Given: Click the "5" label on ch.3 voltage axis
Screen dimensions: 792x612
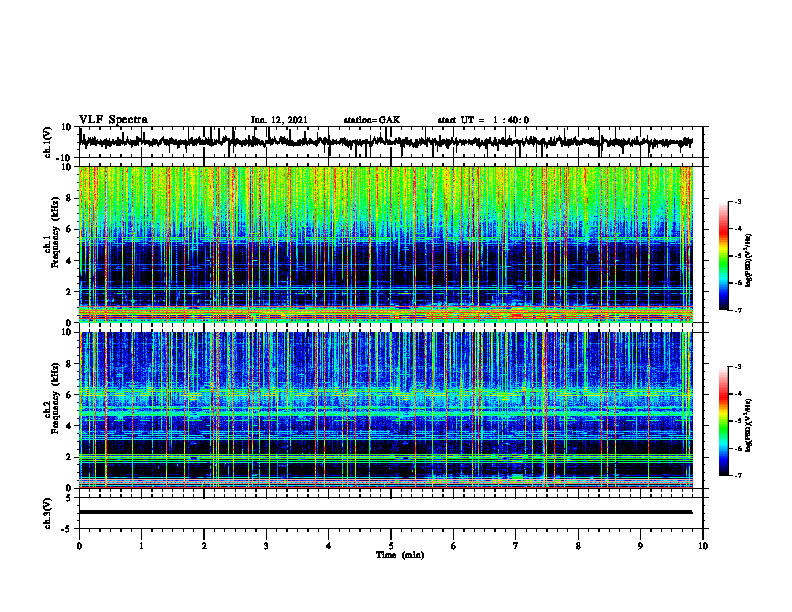Looking at the screenshot, I should pos(69,498).
